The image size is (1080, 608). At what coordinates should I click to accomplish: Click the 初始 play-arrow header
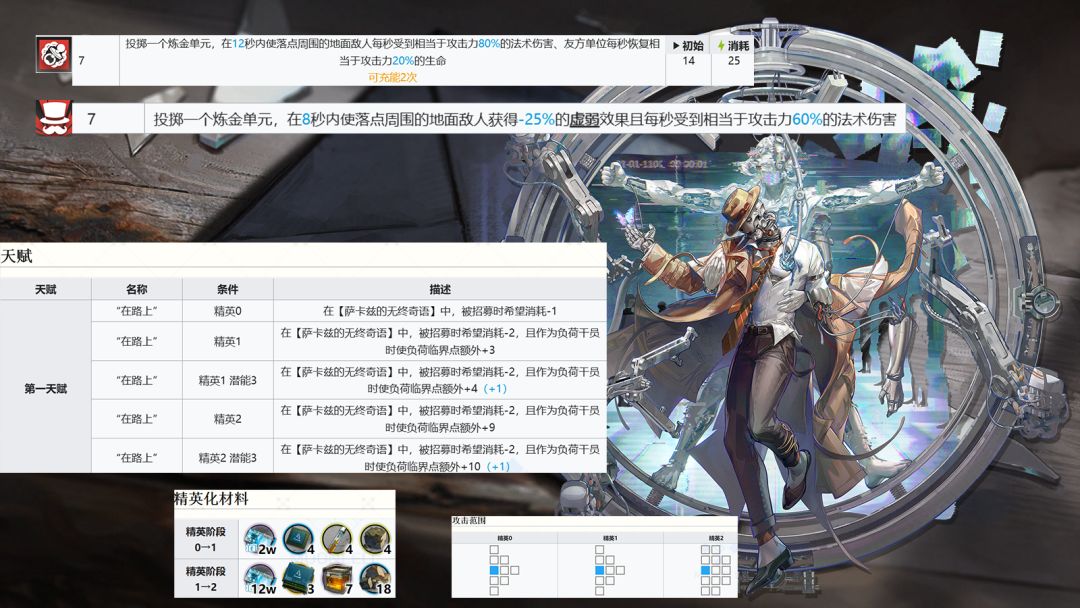[x=688, y=45]
